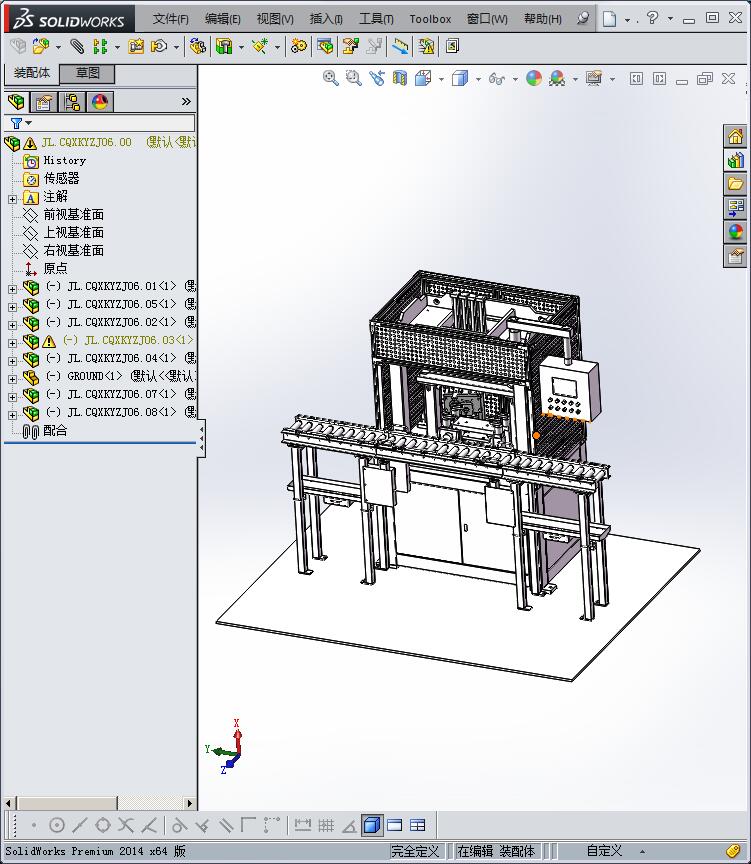Expand the 注解 annotations folder
Viewport: 751px width, 864px height.
tap(13, 199)
